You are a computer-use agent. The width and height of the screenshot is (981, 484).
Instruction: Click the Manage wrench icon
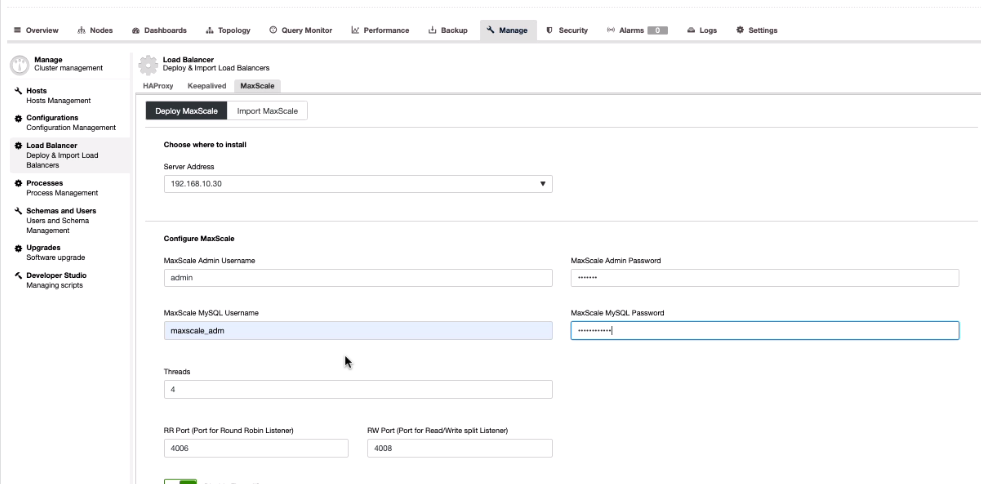point(490,30)
